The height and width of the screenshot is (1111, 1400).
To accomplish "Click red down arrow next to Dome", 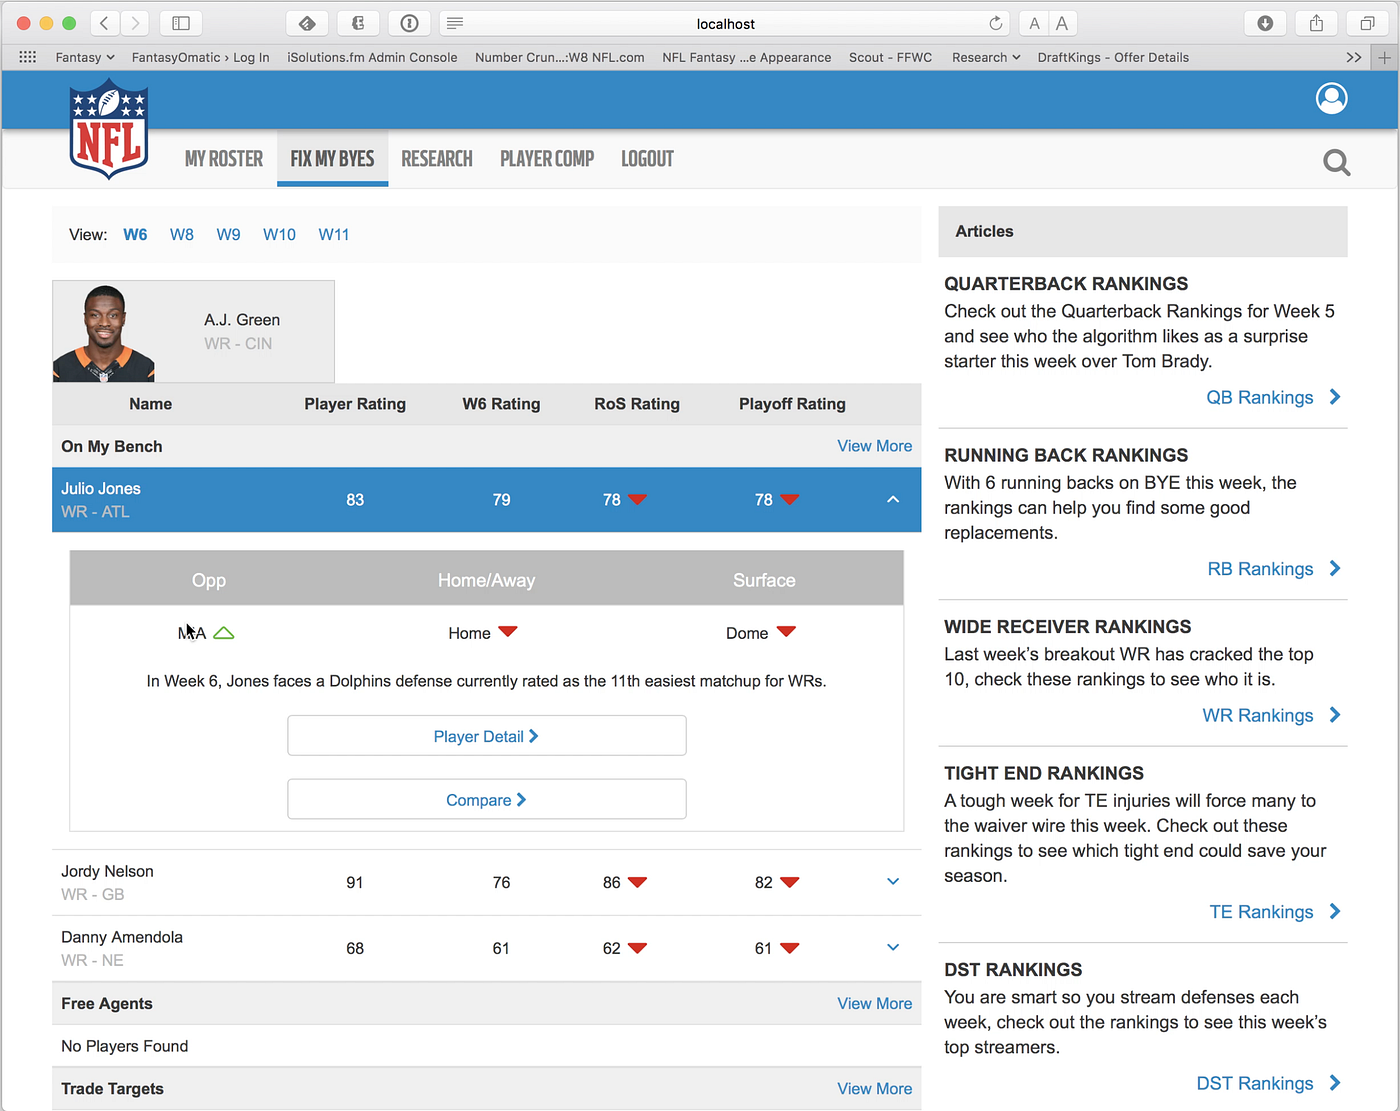I will coord(786,632).
